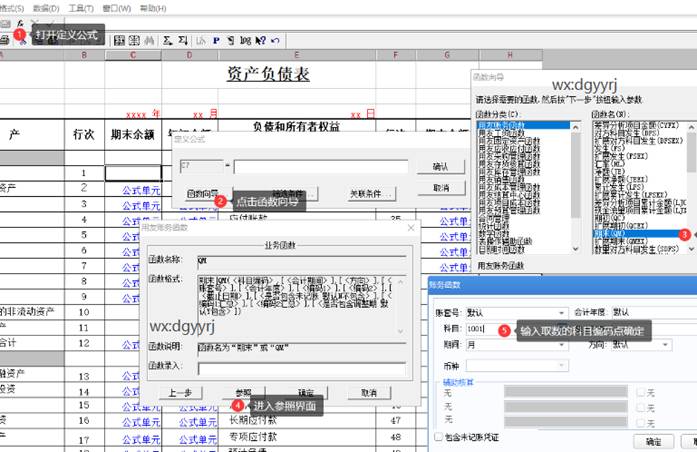Select 期初(QC) in the function name list

click(609, 218)
